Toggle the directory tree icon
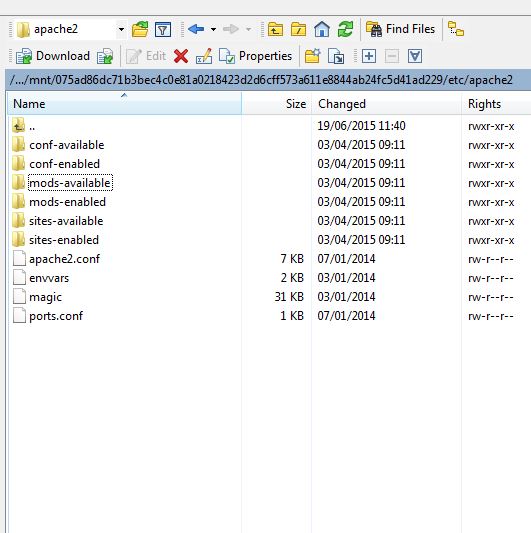 [456, 29]
